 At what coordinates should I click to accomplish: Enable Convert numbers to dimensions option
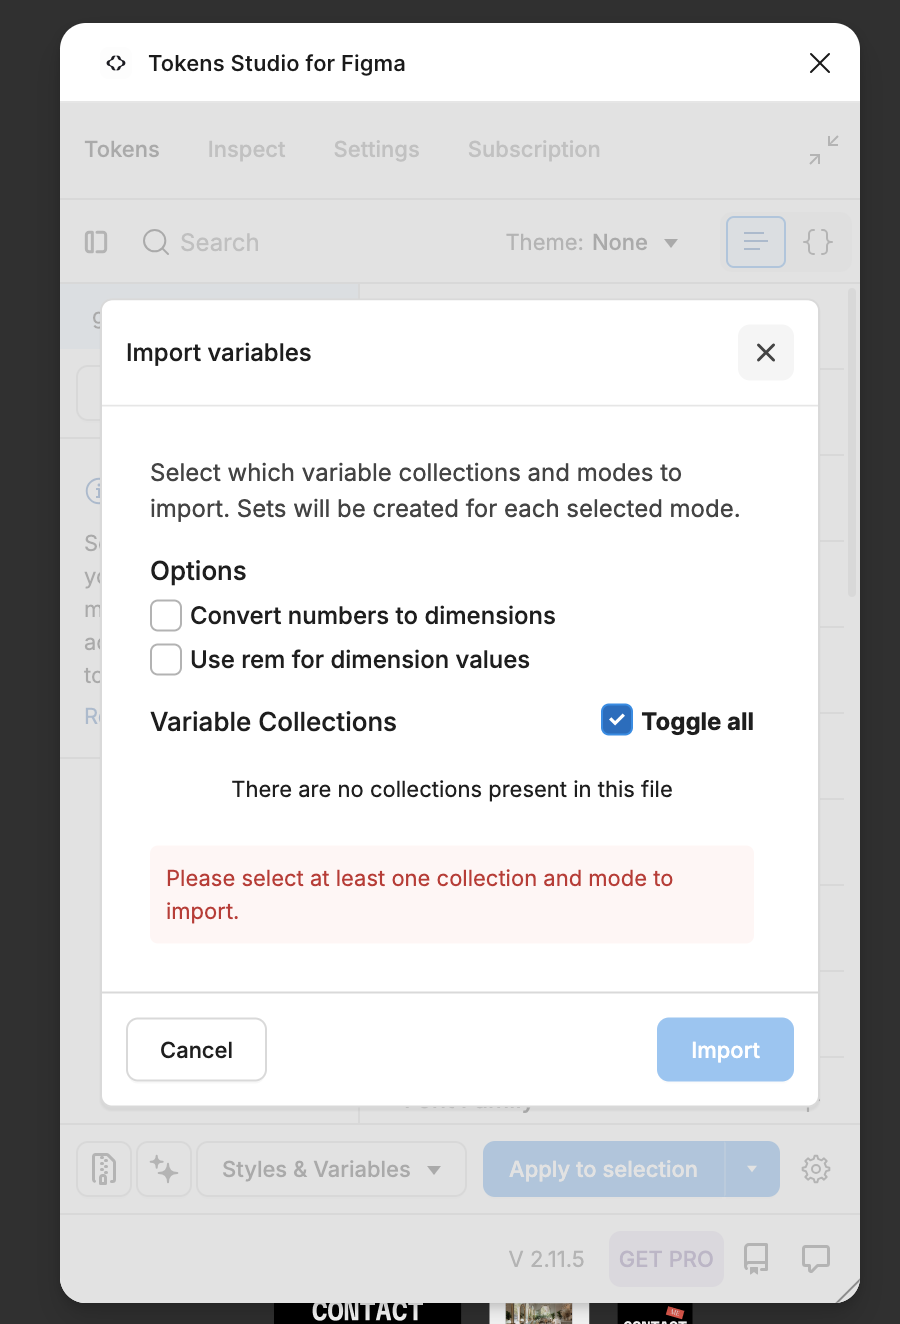click(x=166, y=616)
